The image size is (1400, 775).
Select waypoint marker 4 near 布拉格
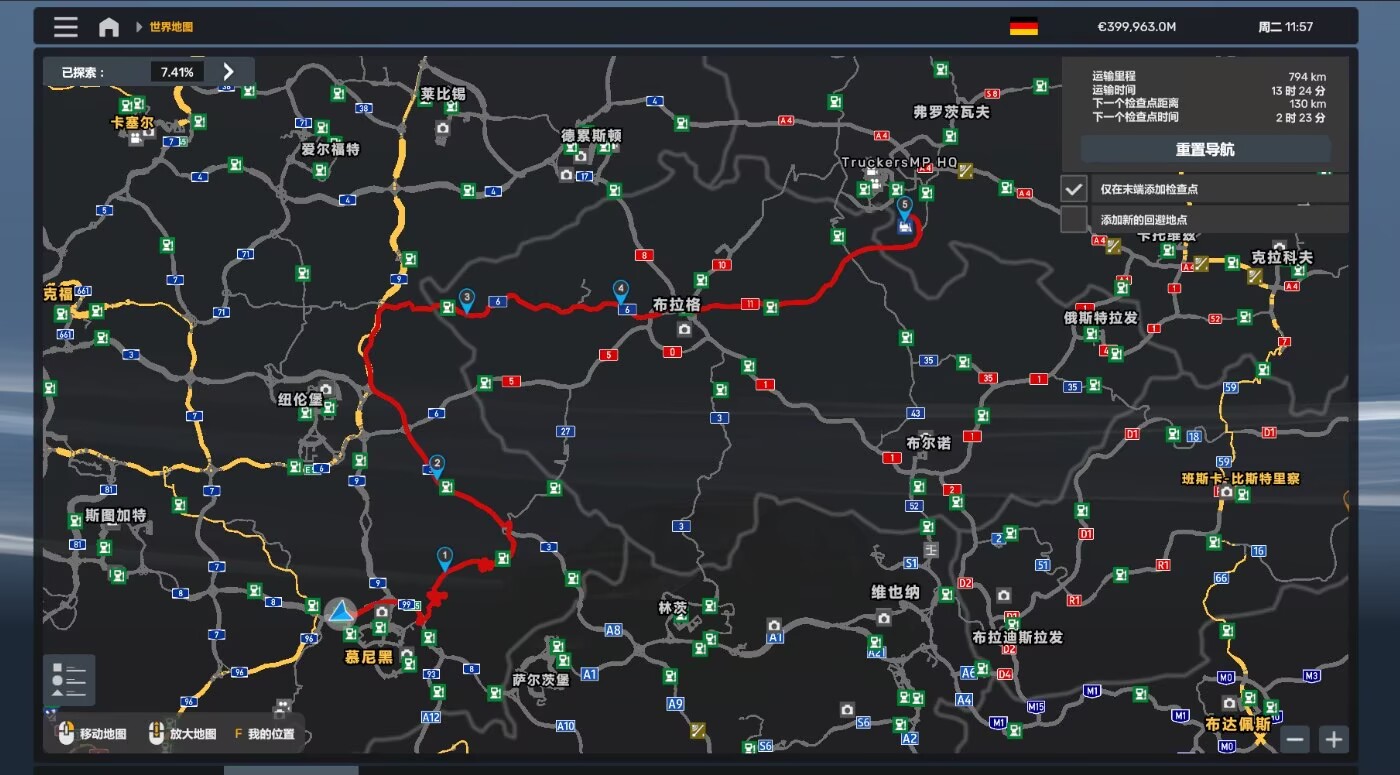(621, 291)
